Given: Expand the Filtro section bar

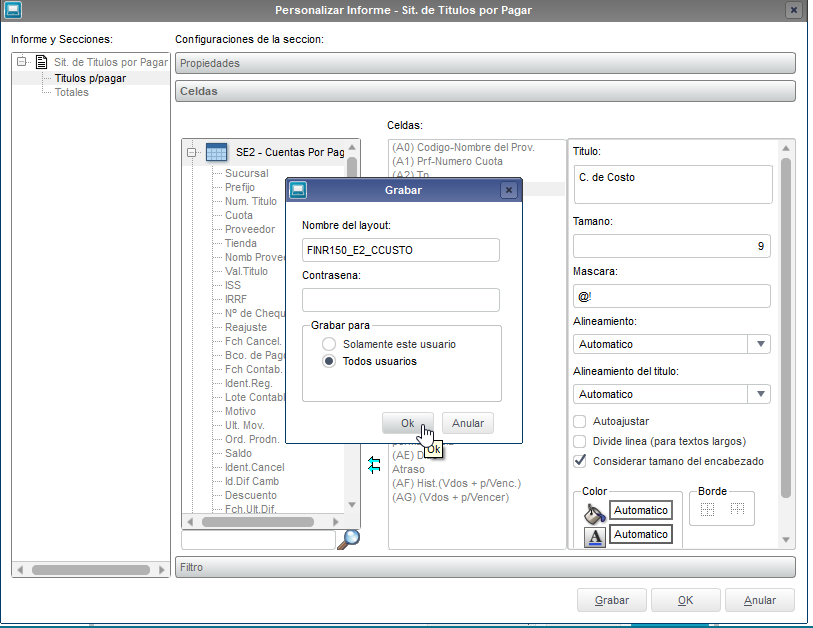Looking at the screenshot, I should [x=485, y=567].
